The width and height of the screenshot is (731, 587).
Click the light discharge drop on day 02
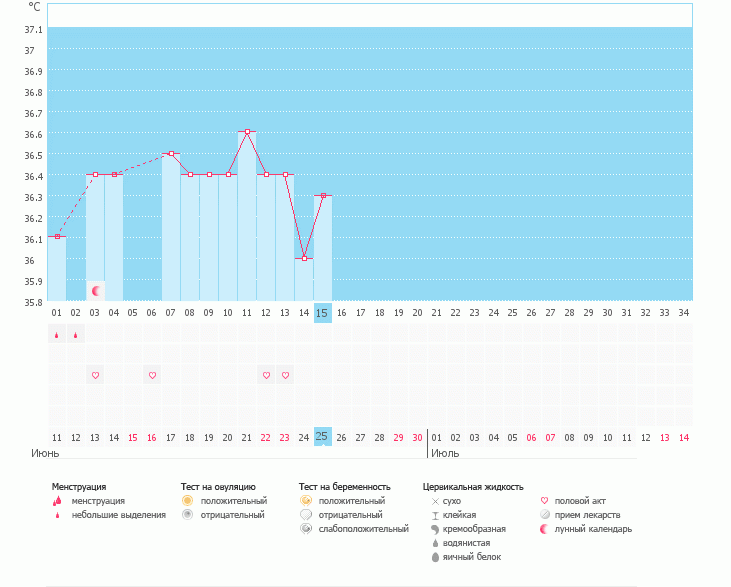click(x=76, y=336)
